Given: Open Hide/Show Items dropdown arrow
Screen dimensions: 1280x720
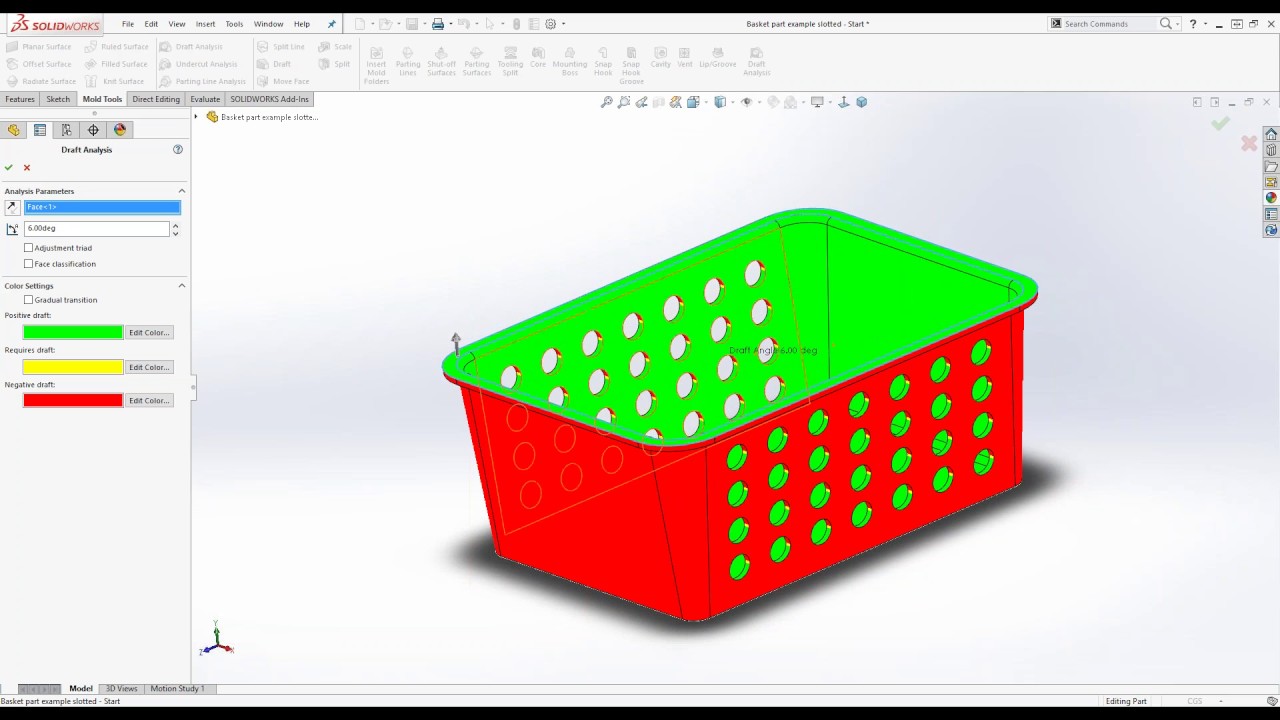Looking at the screenshot, I should point(758,102).
